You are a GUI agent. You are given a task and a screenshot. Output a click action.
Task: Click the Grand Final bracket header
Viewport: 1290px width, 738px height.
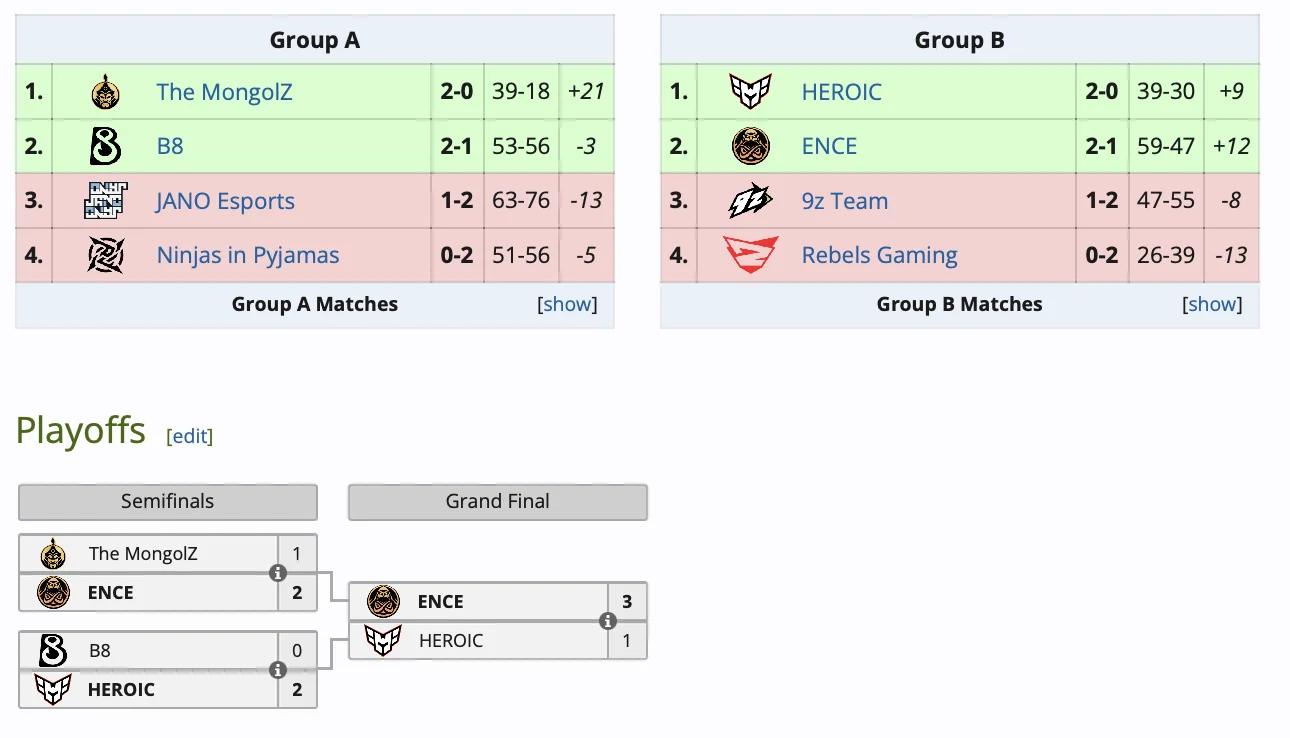[x=497, y=502]
